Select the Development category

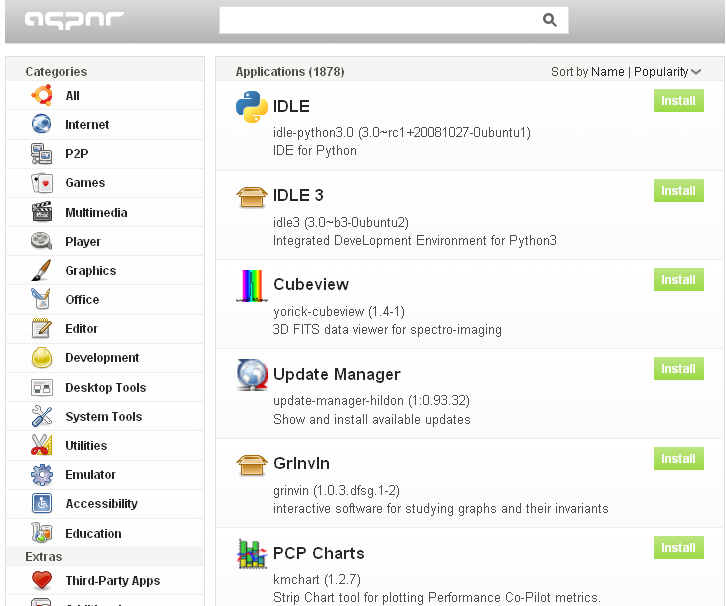click(105, 358)
